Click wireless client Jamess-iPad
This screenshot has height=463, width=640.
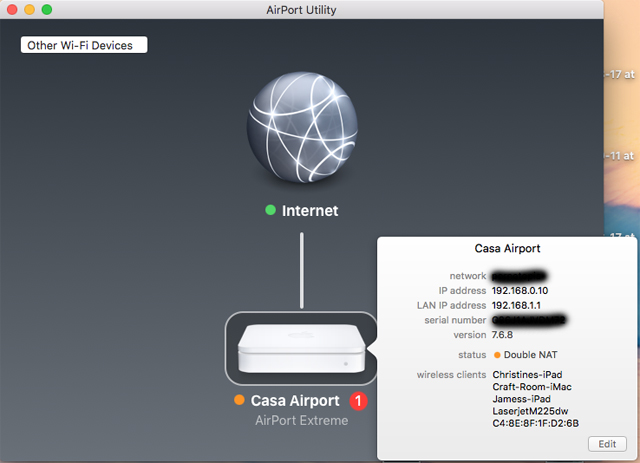(522, 399)
